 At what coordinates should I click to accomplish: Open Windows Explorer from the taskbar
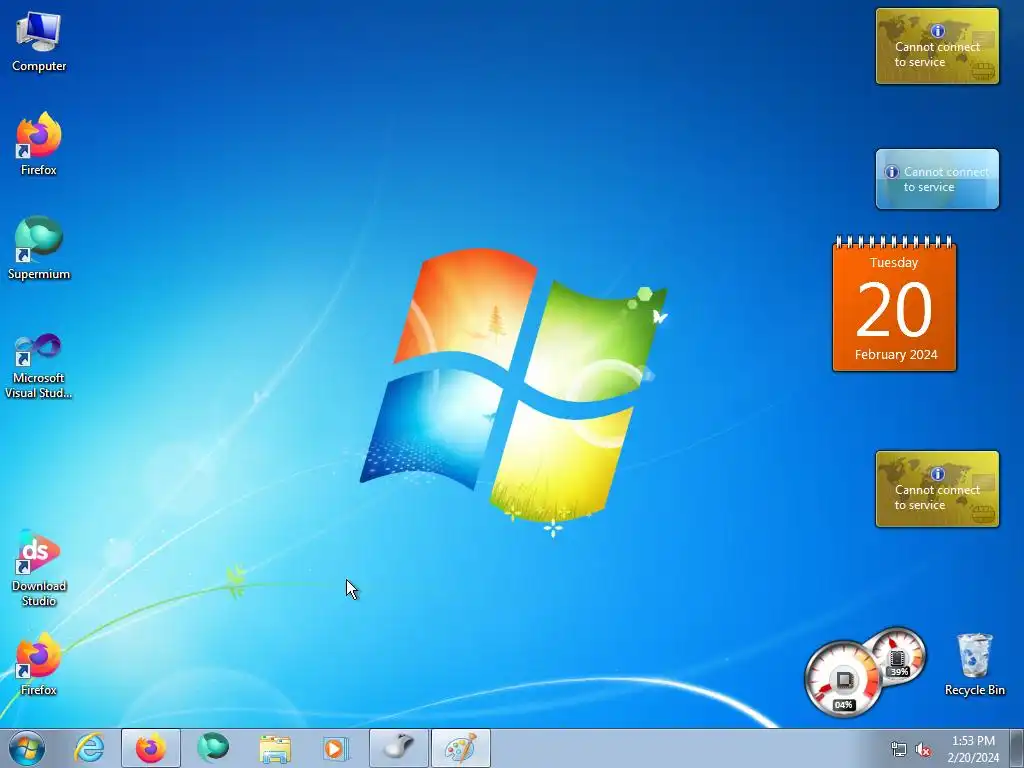click(275, 748)
